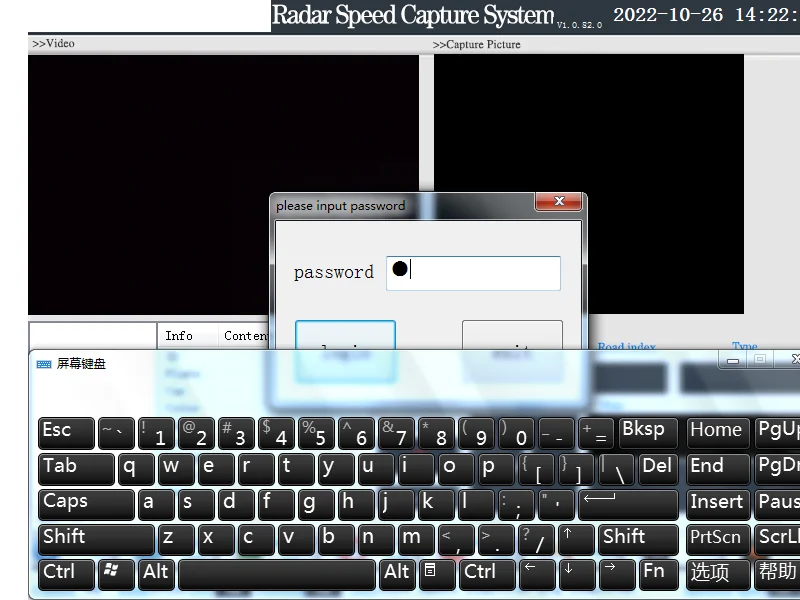Screen dimensions: 800x600
Task: Tap the semicolon colon key
Action: coord(516,504)
